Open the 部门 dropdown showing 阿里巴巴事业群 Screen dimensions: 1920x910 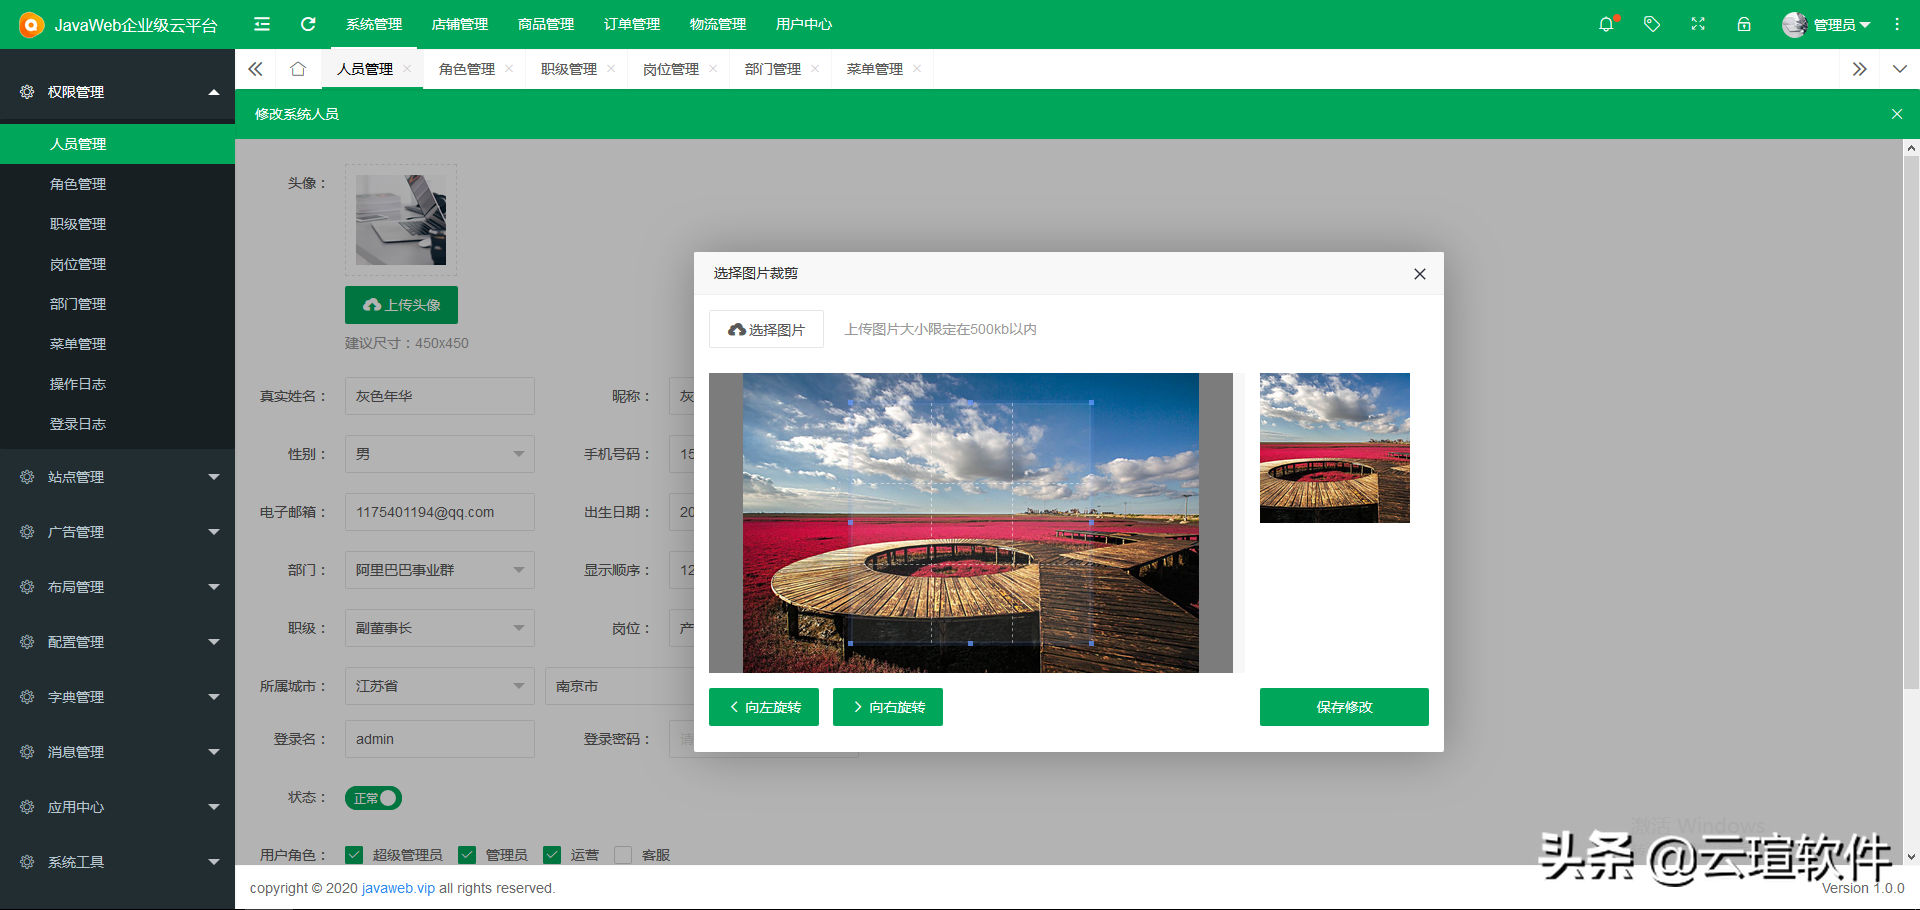[440, 570]
